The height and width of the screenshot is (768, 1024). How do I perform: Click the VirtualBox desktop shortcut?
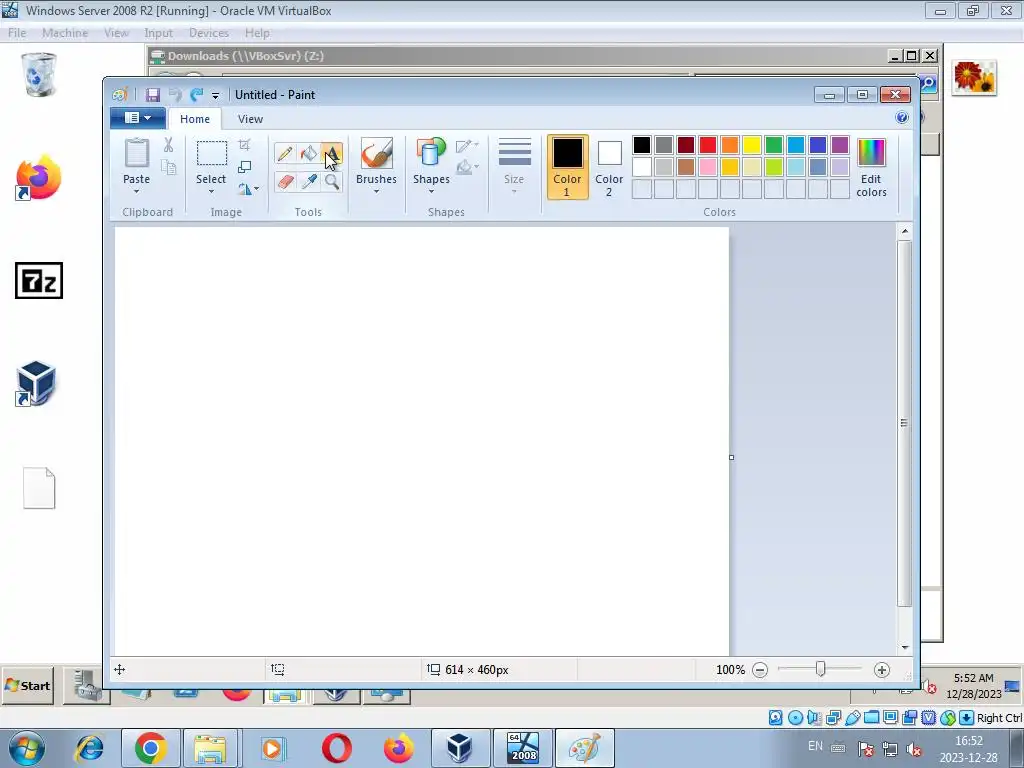36,383
